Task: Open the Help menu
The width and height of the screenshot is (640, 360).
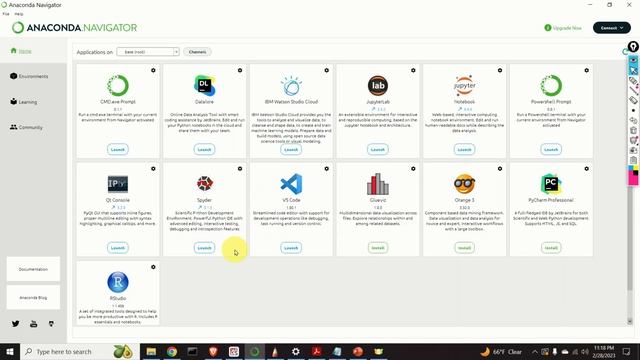Action: 19,14
